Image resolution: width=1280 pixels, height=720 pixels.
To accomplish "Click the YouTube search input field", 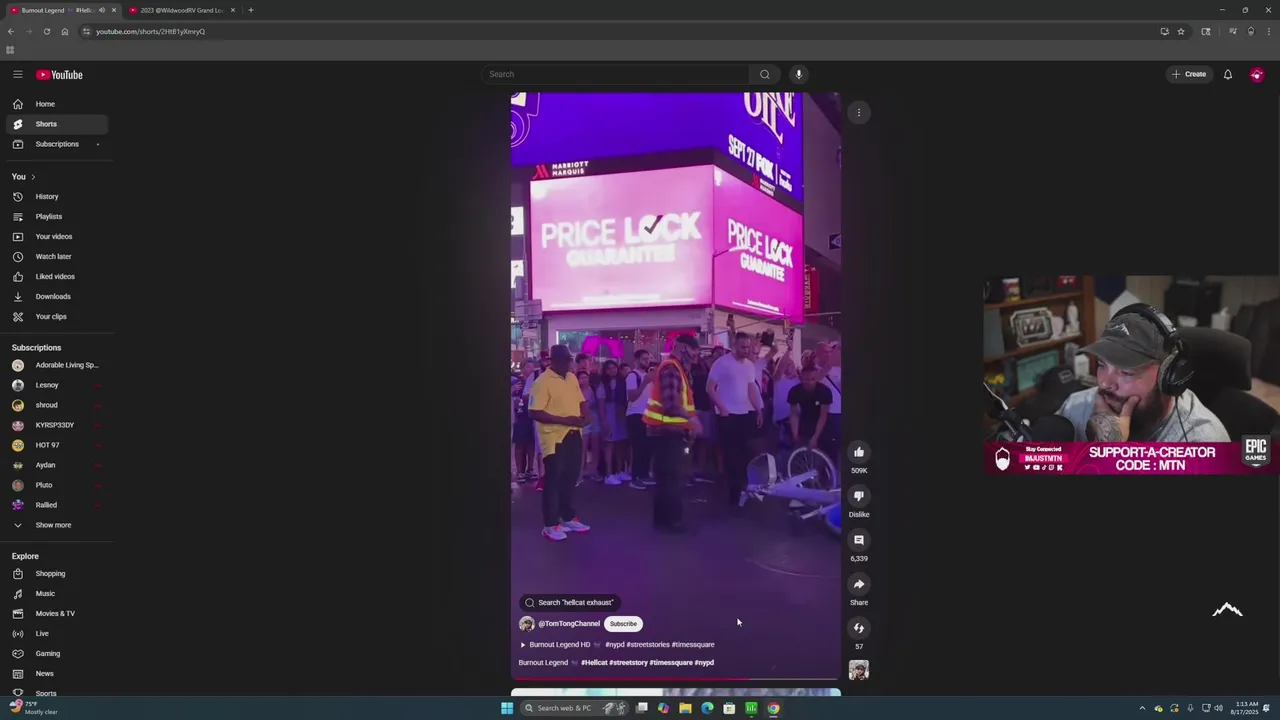I will (x=615, y=74).
